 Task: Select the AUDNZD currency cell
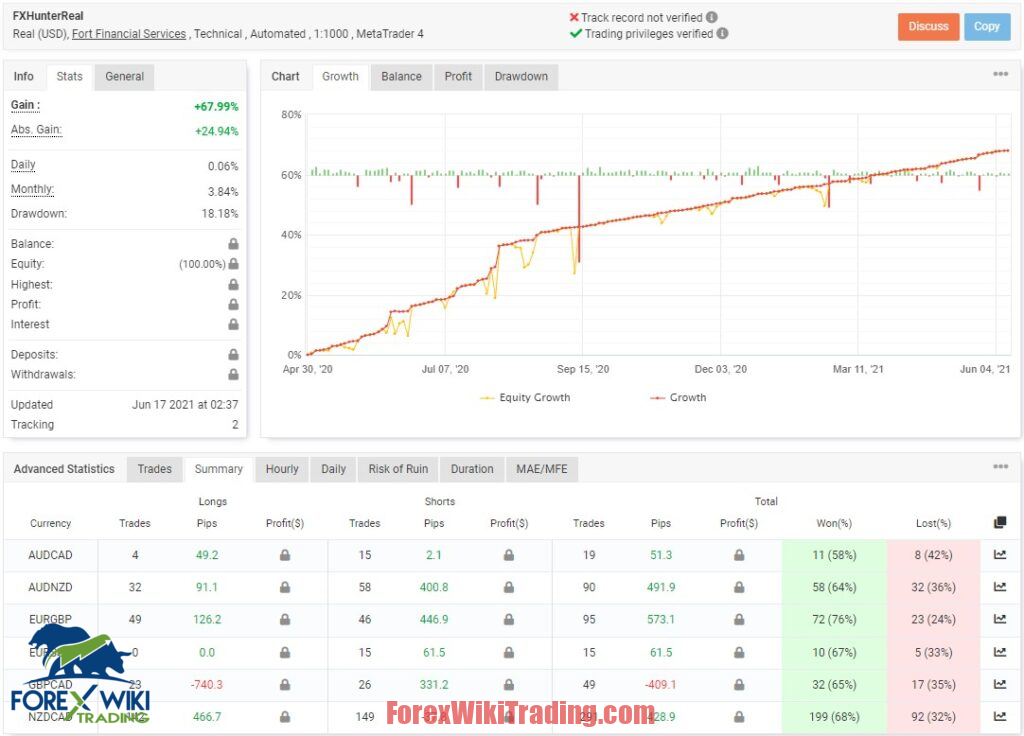[50, 587]
